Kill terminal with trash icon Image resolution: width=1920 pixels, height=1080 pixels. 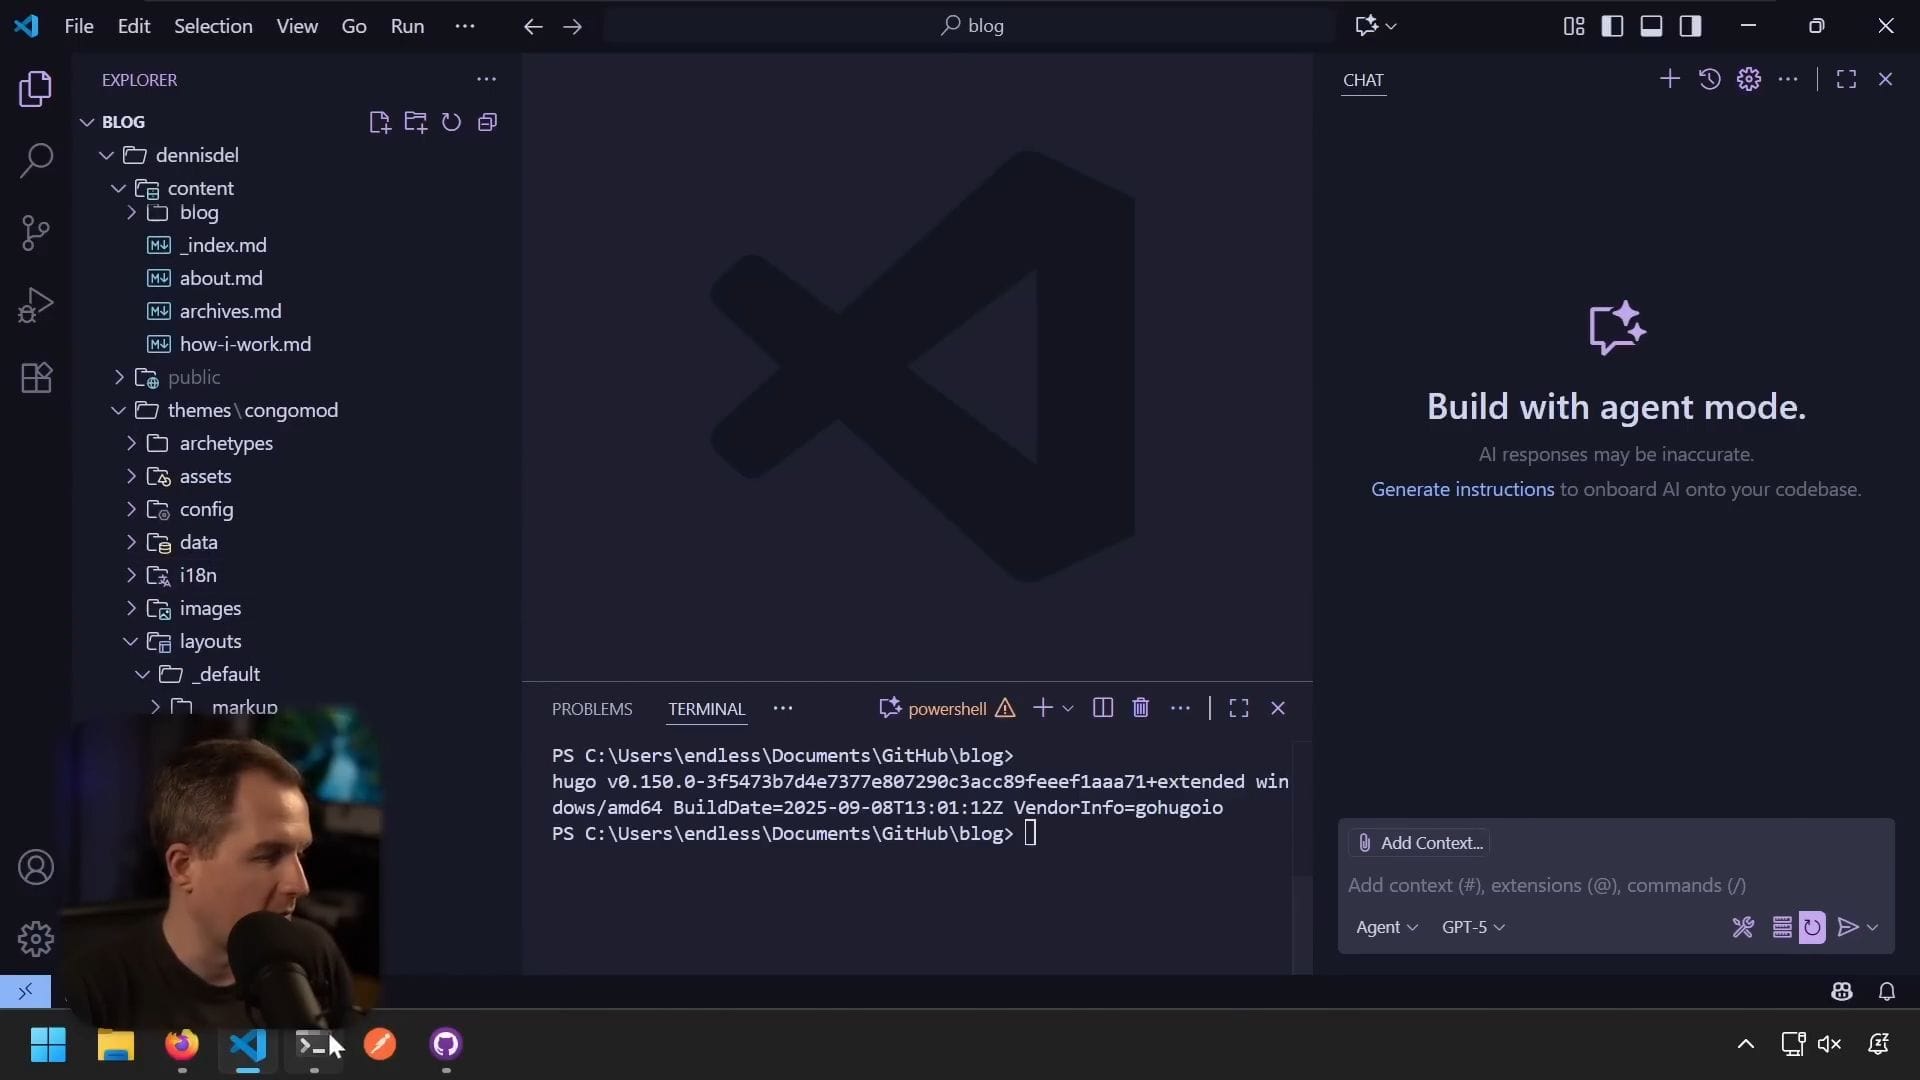1140,708
